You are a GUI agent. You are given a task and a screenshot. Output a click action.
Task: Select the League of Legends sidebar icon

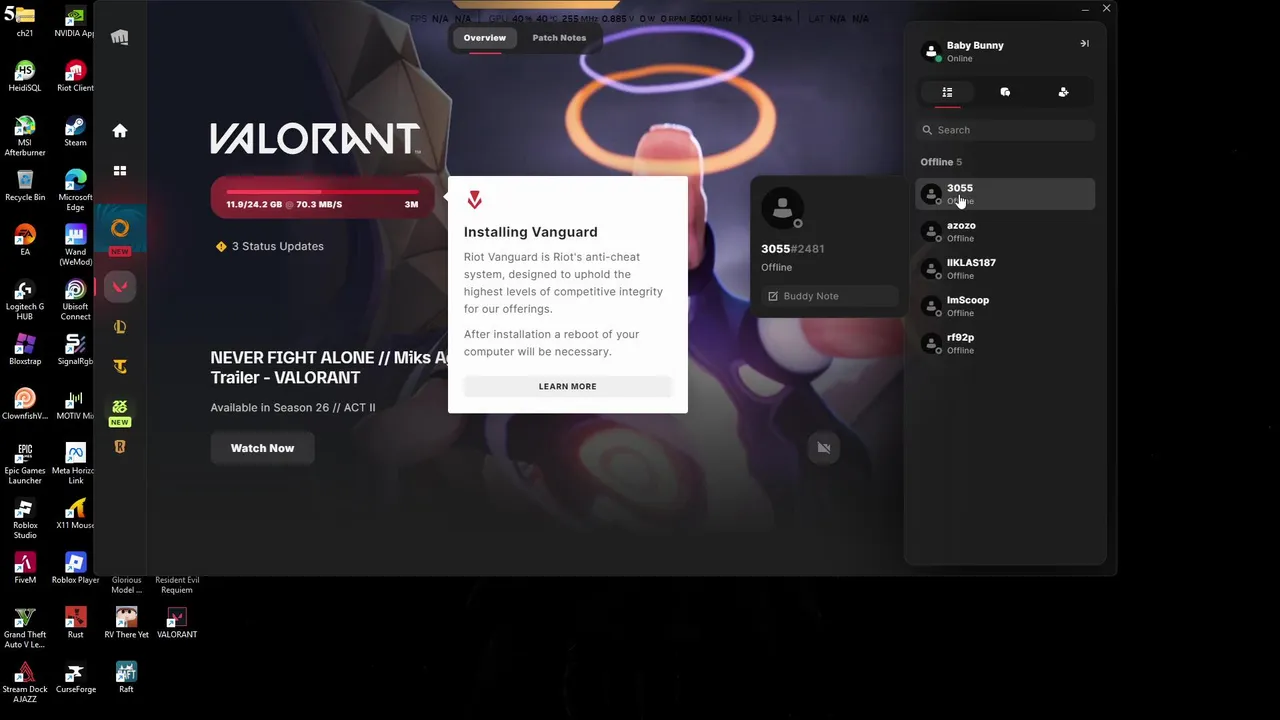tap(120, 327)
